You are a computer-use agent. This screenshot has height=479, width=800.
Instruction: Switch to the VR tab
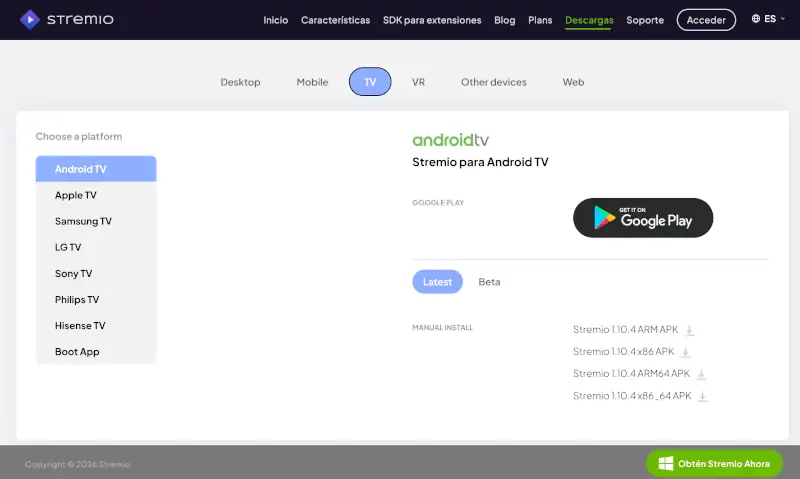tap(418, 82)
